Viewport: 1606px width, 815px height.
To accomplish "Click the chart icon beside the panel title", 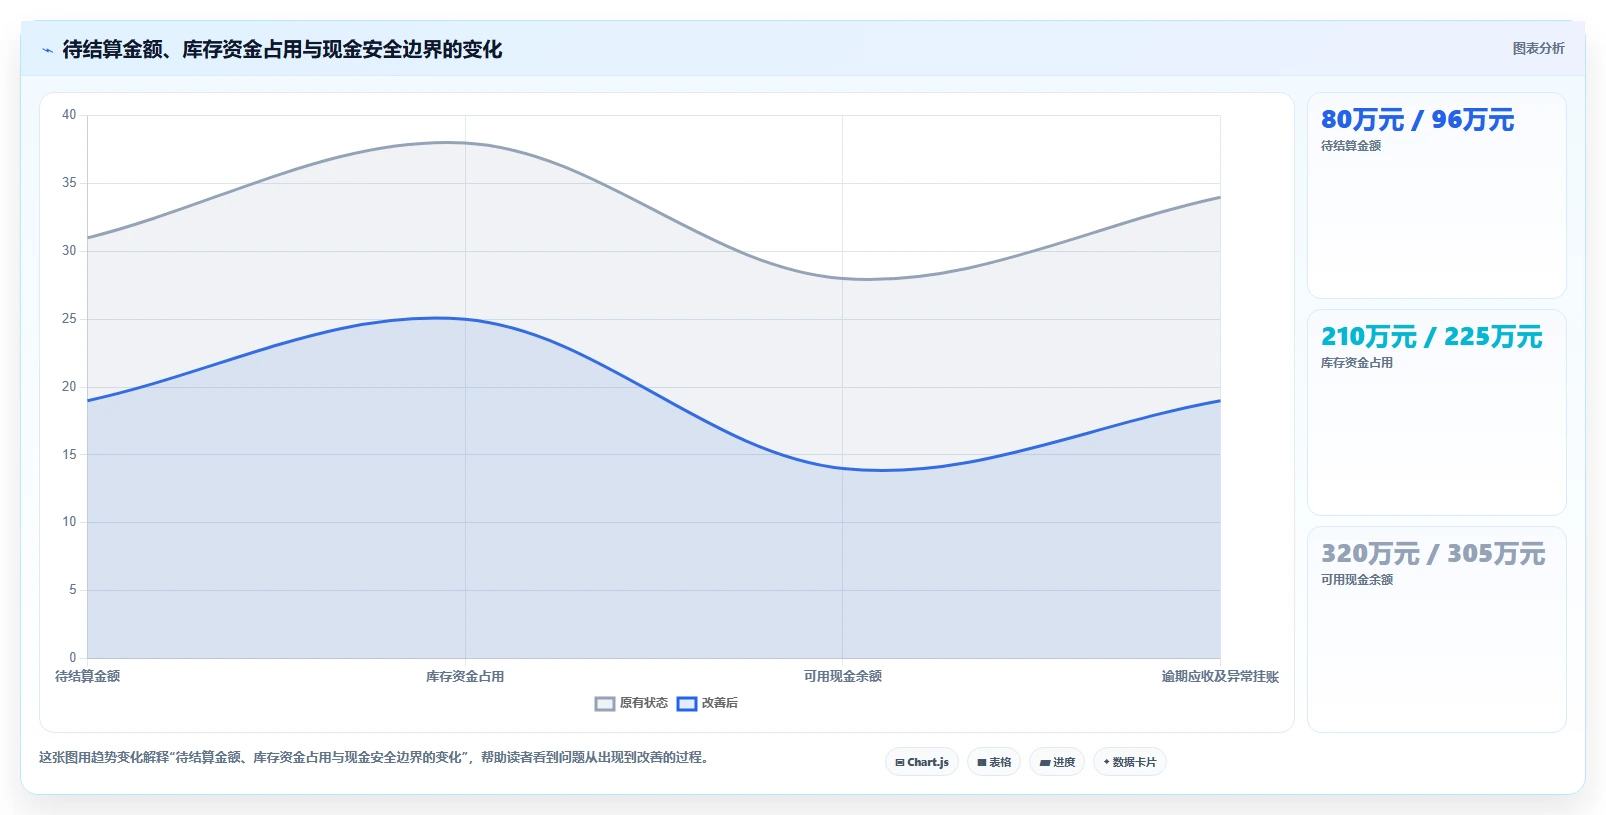I will pos(47,50).
